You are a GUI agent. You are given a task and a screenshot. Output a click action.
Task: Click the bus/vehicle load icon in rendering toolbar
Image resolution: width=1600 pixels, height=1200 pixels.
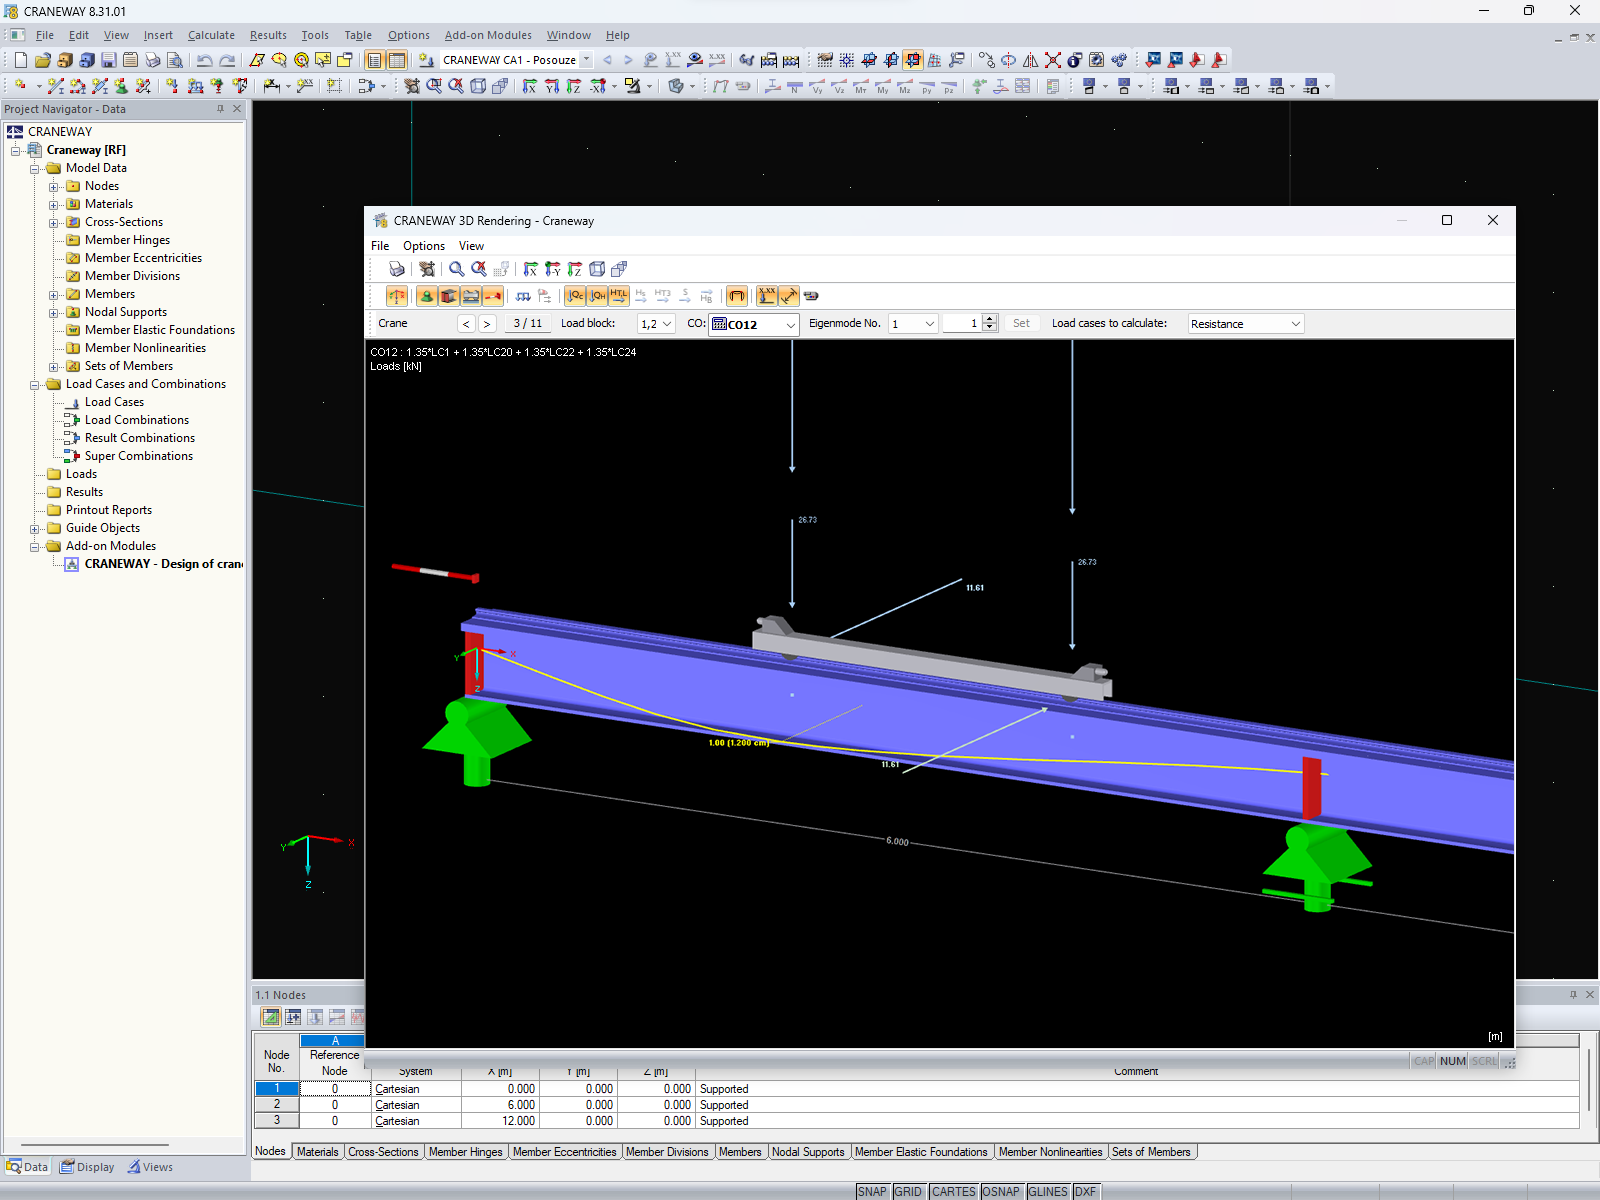pos(471,296)
